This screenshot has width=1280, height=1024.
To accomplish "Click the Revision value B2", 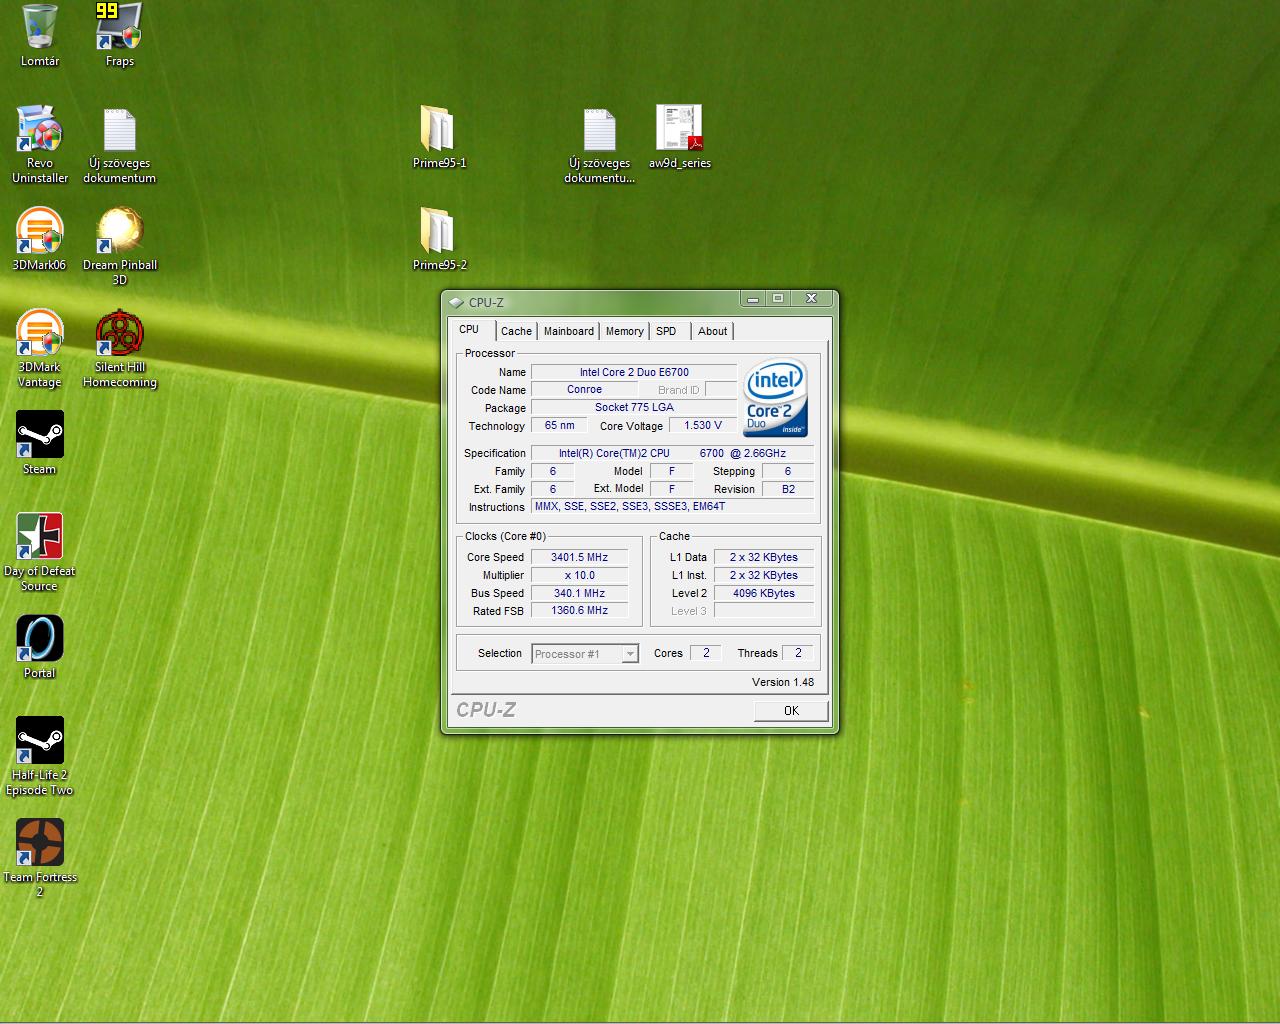I will click(x=788, y=489).
